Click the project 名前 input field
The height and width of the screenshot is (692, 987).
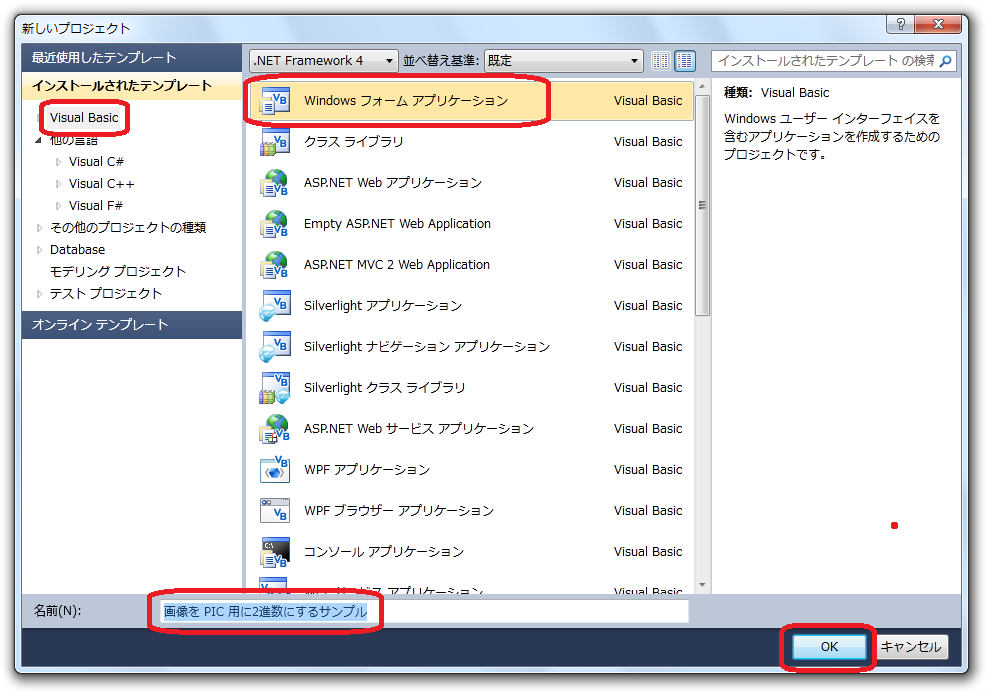click(x=424, y=611)
